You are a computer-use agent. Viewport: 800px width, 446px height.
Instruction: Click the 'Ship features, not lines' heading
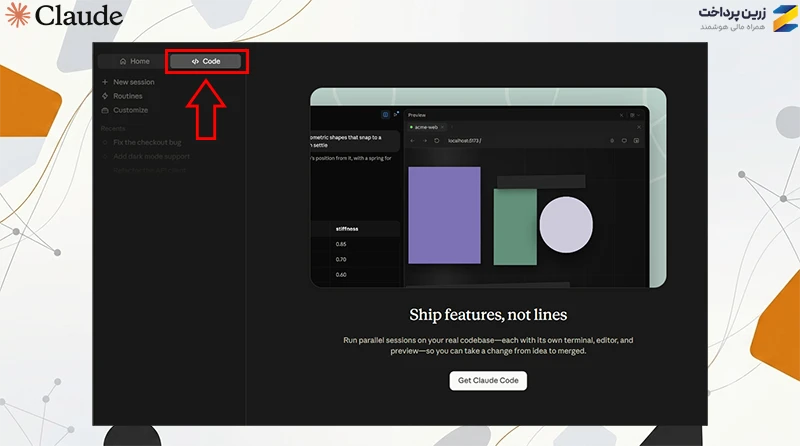pyautogui.click(x=488, y=315)
